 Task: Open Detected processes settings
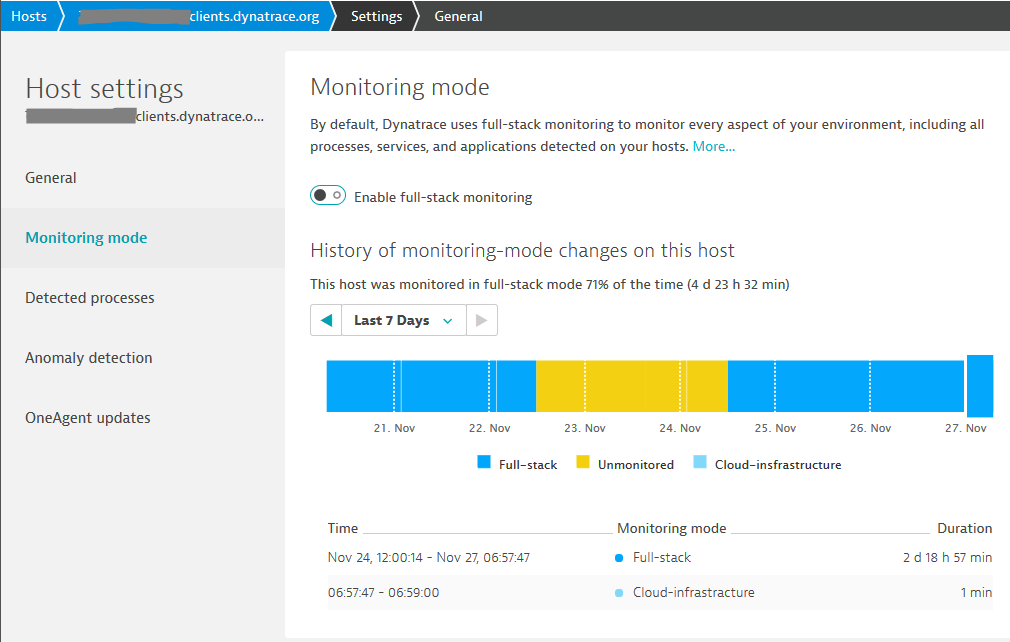(90, 298)
